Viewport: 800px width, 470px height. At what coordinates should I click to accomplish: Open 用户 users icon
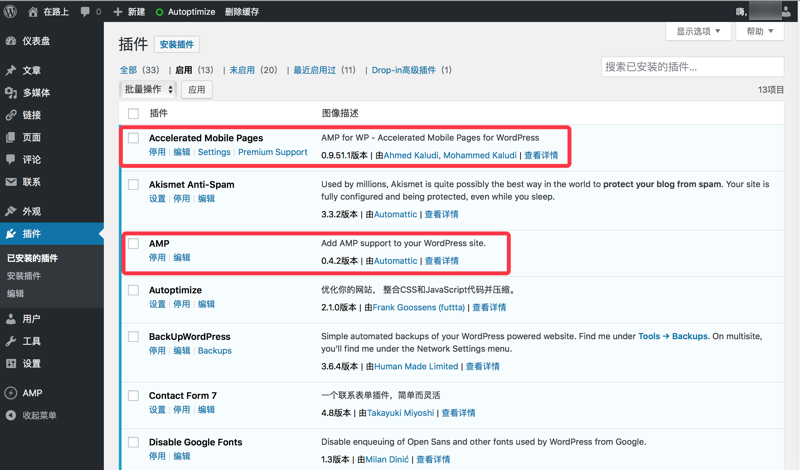point(11,319)
